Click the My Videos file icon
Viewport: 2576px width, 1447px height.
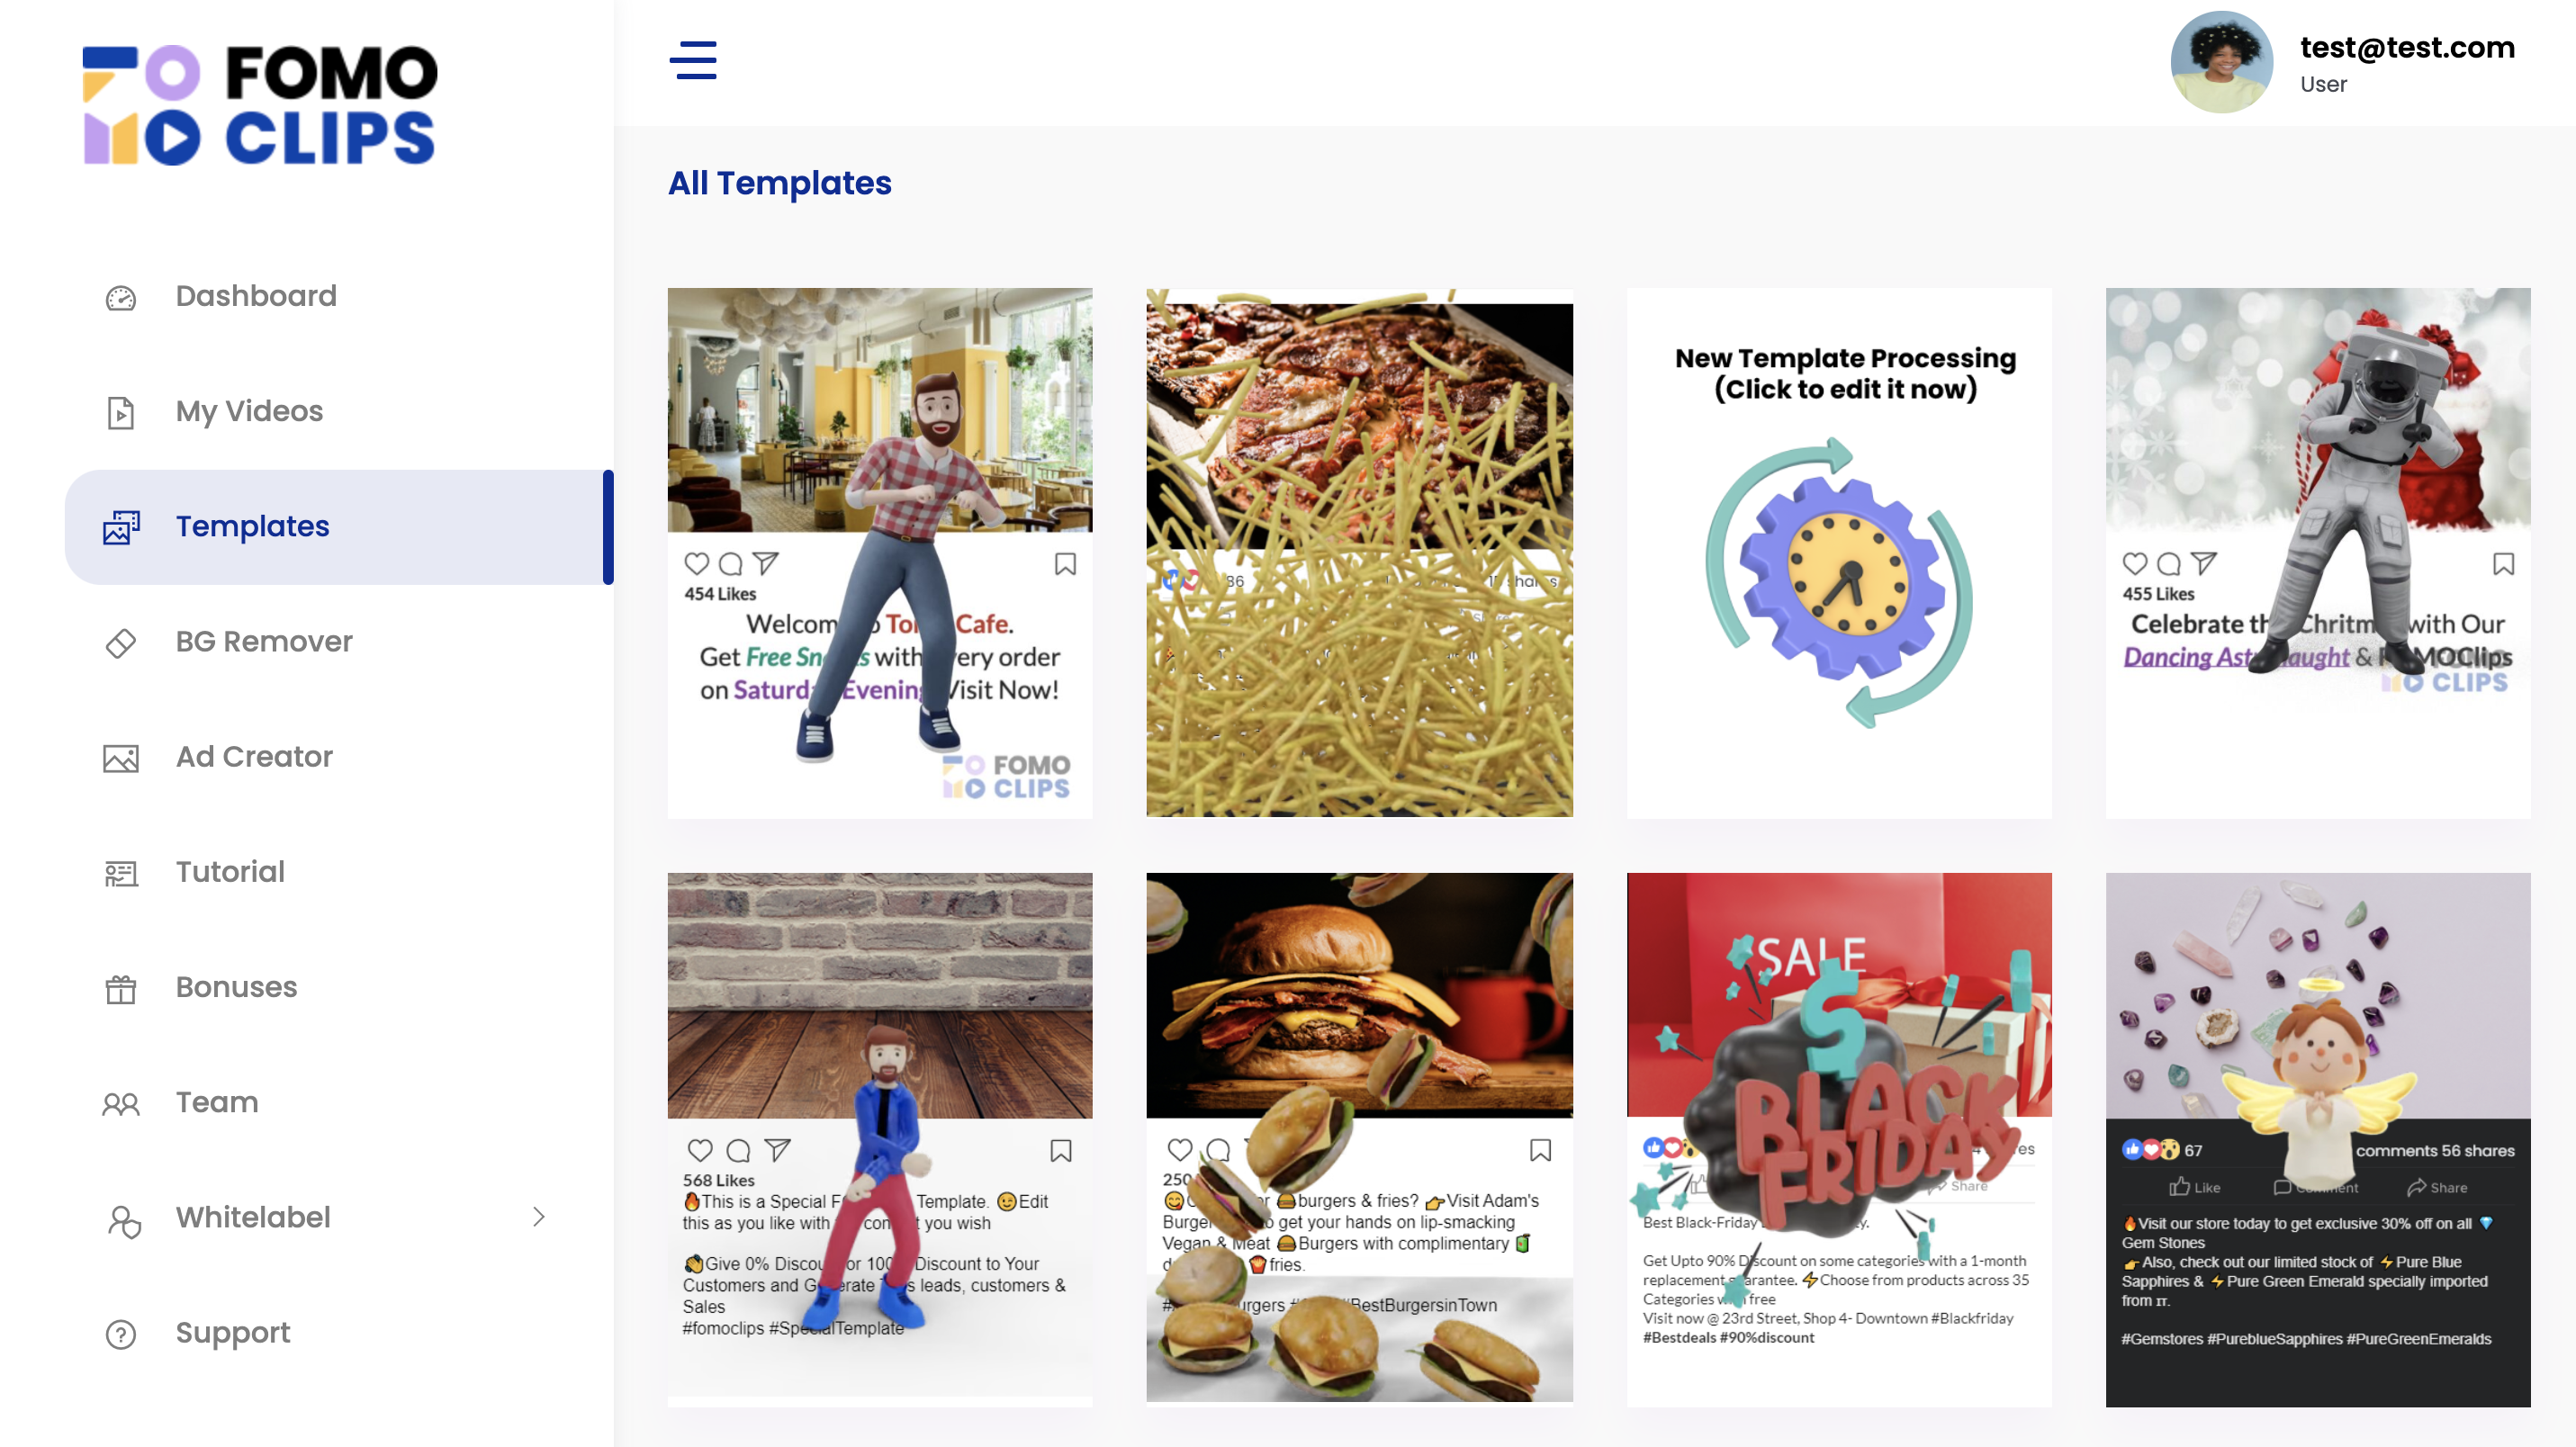(121, 412)
